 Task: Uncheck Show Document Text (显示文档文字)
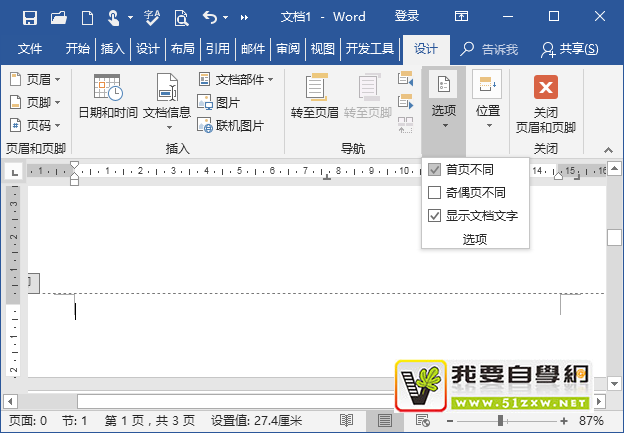[434, 216]
